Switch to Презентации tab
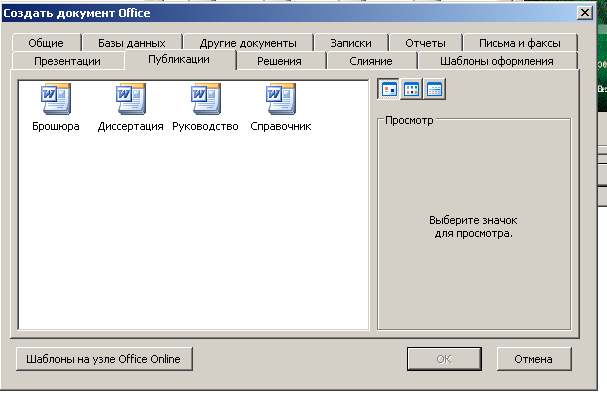Screen dimensions: 607x394 tap(67, 61)
